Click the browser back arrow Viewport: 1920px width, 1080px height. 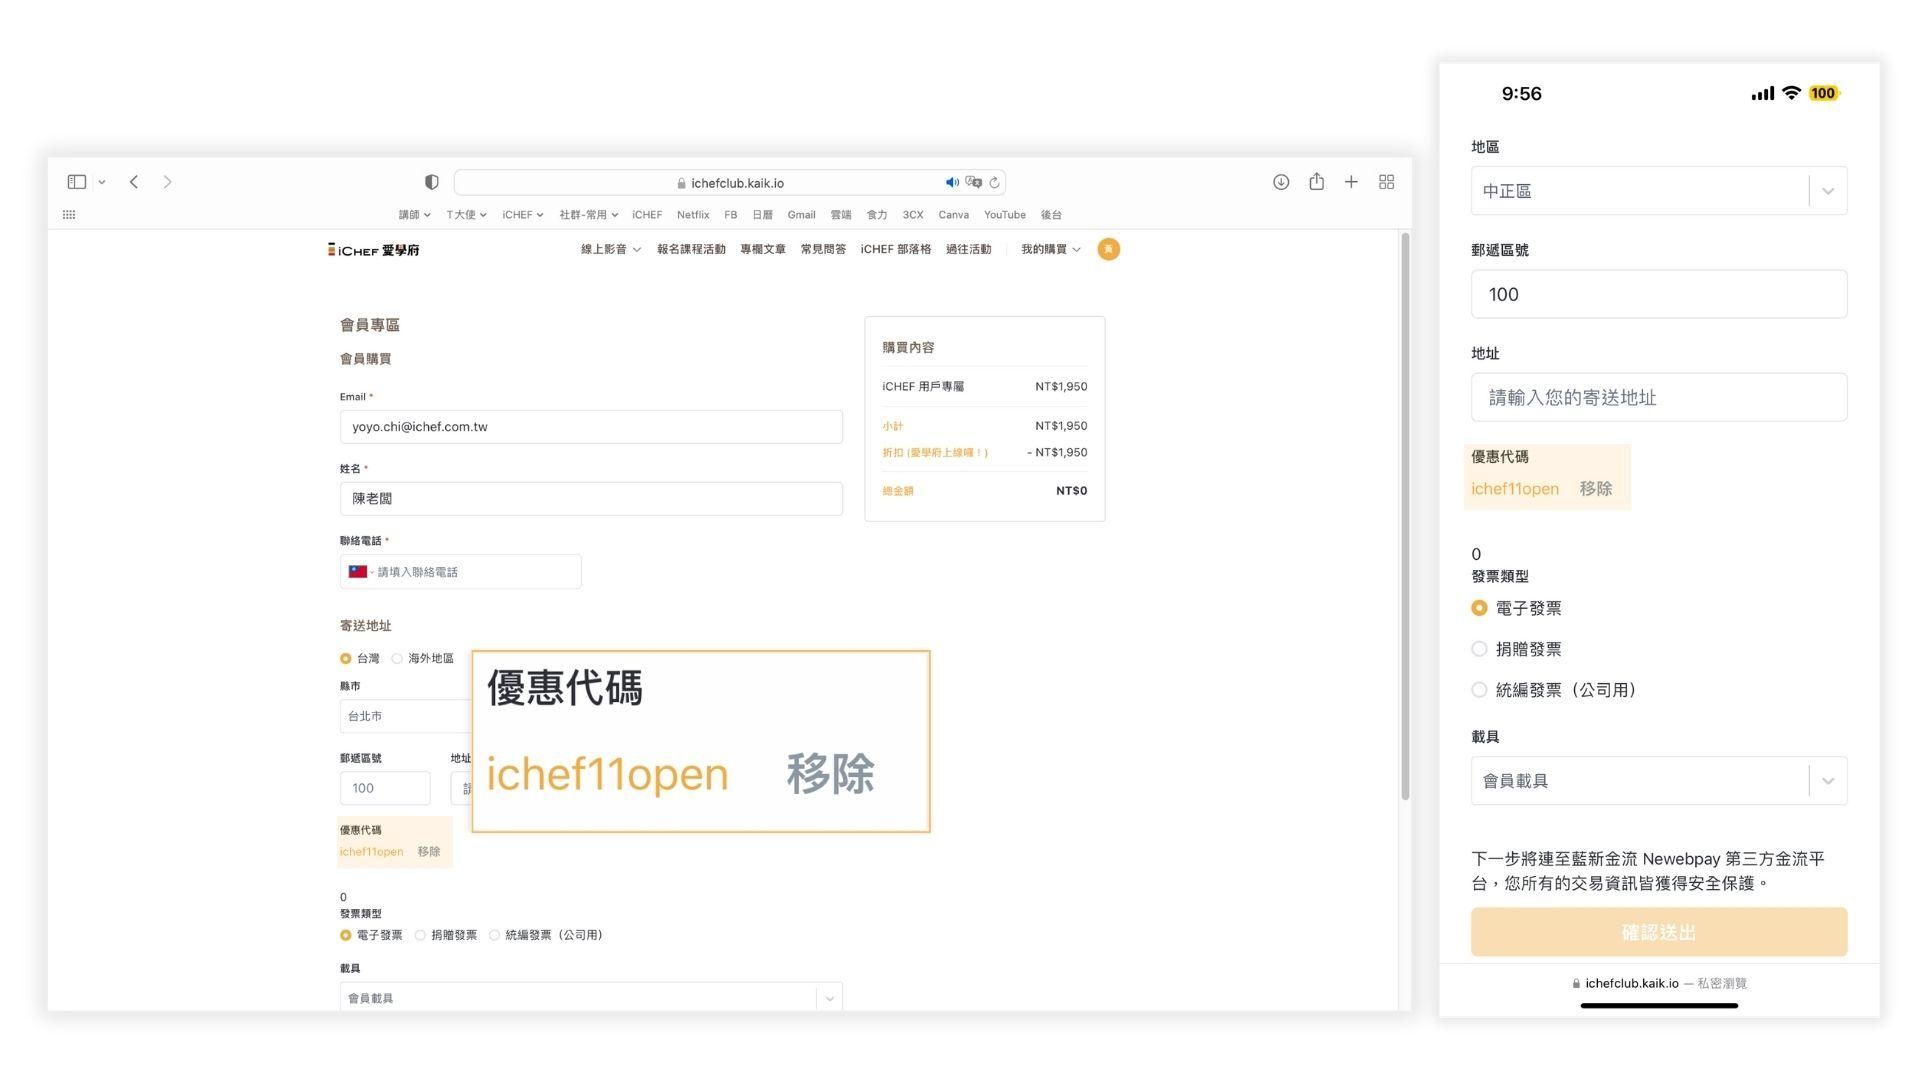point(134,182)
